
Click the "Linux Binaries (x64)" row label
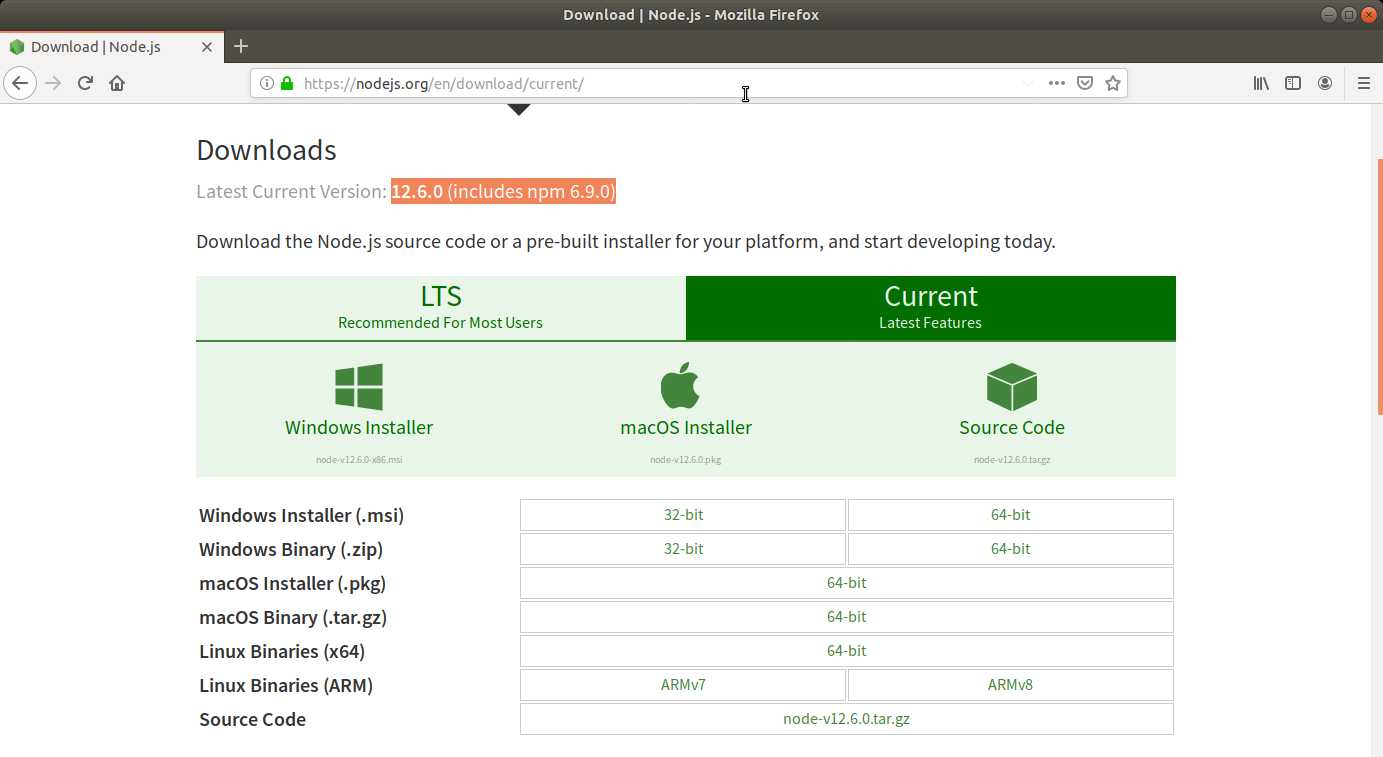tap(282, 652)
